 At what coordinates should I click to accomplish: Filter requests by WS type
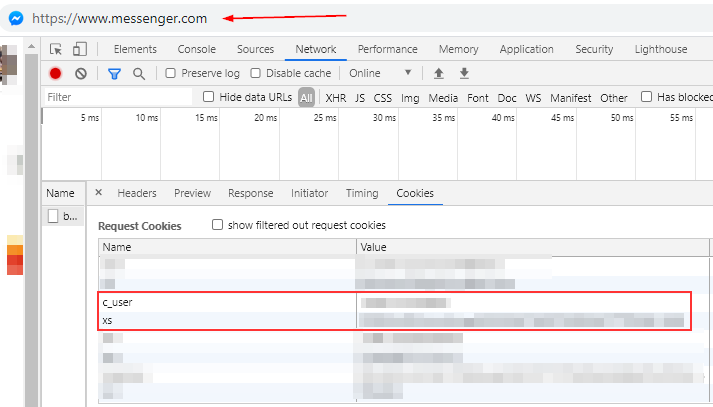tap(533, 98)
